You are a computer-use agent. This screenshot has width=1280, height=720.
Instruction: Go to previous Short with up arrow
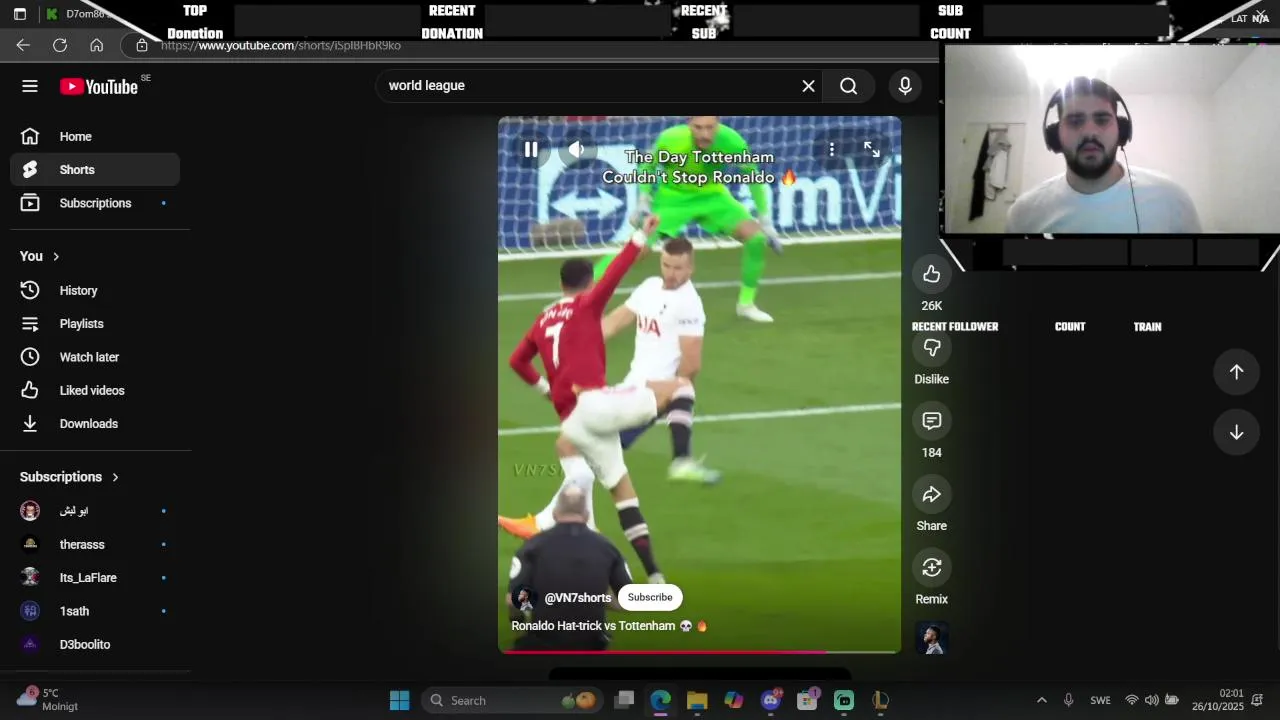(x=1236, y=372)
